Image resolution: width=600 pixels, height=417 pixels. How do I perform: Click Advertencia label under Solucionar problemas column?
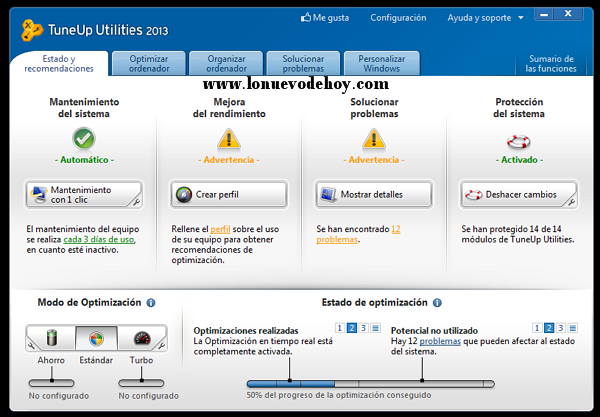pyautogui.click(x=374, y=160)
